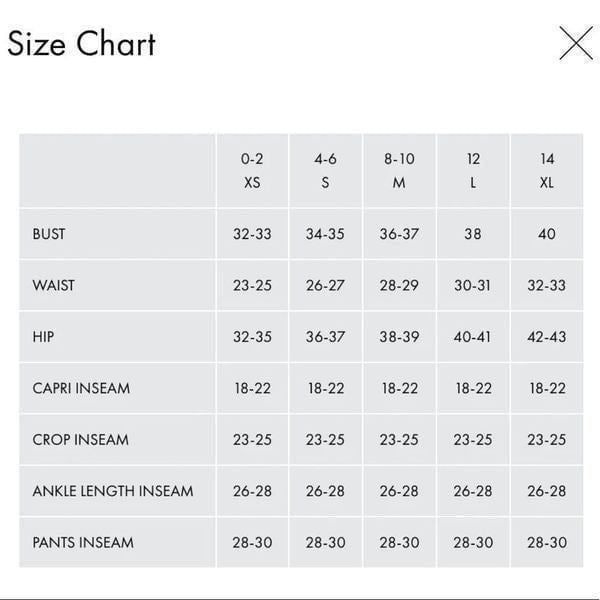Select the 4-6 S column header
Screen dimensions: 600x600
pos(325,171)
